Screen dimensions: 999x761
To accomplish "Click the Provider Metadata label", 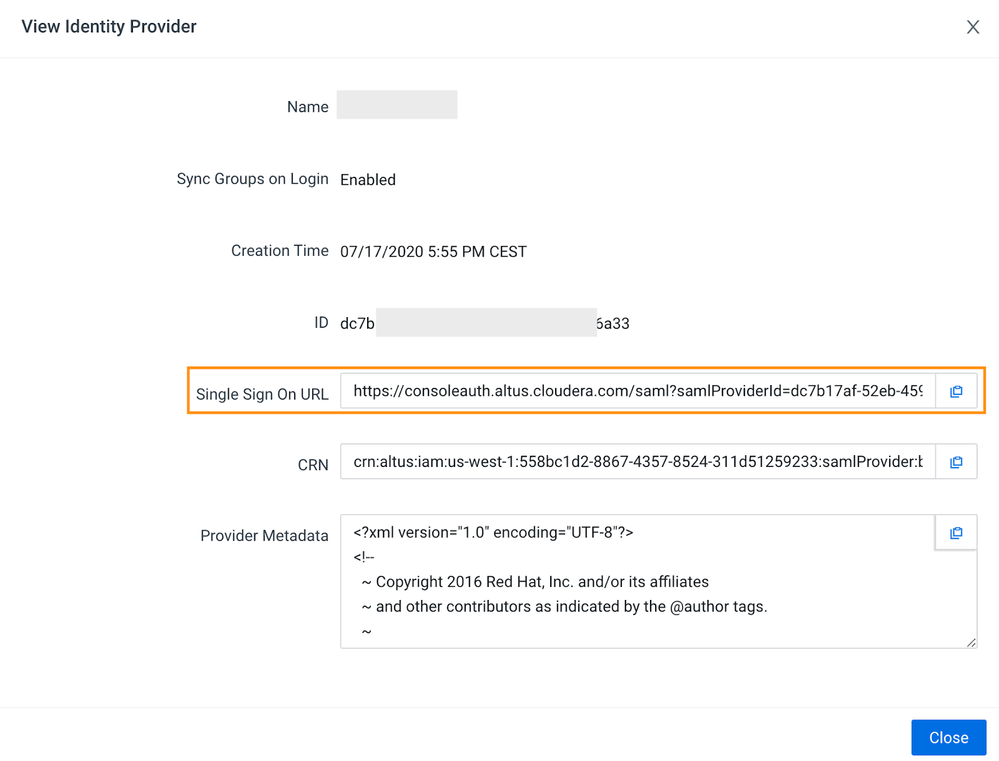I will [264, 536].
